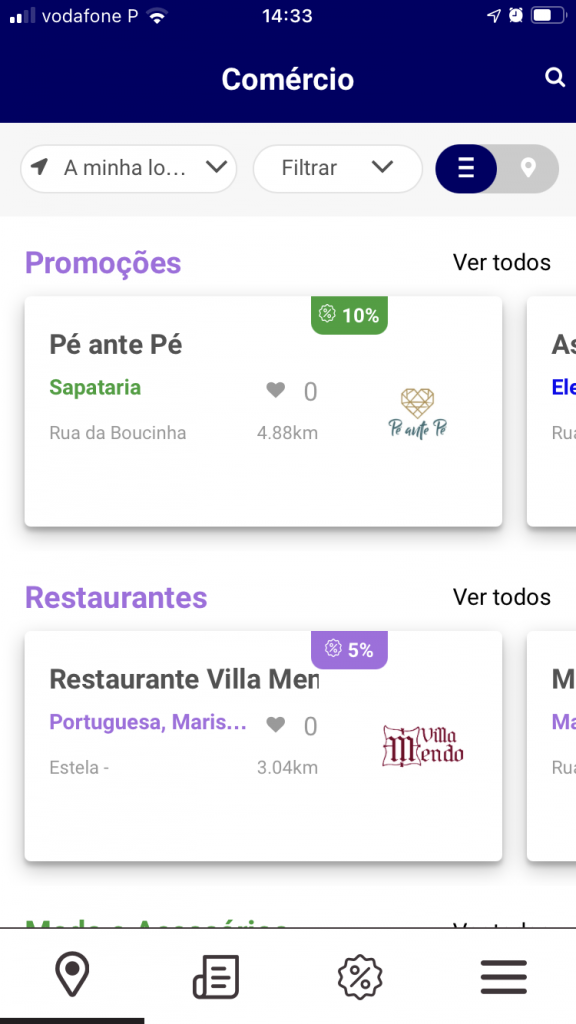
Task: Switch to list view toggle
Action: (466, 168)
